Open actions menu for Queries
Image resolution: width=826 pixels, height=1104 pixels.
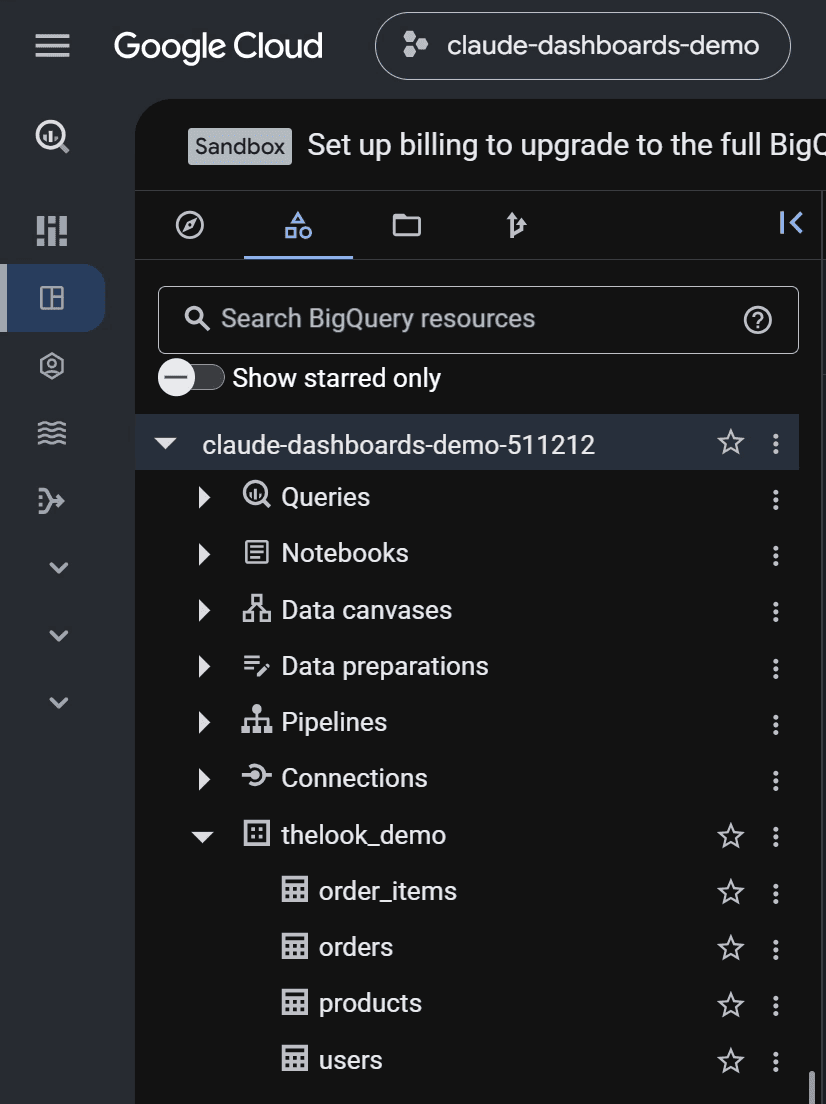pos(775,499)
